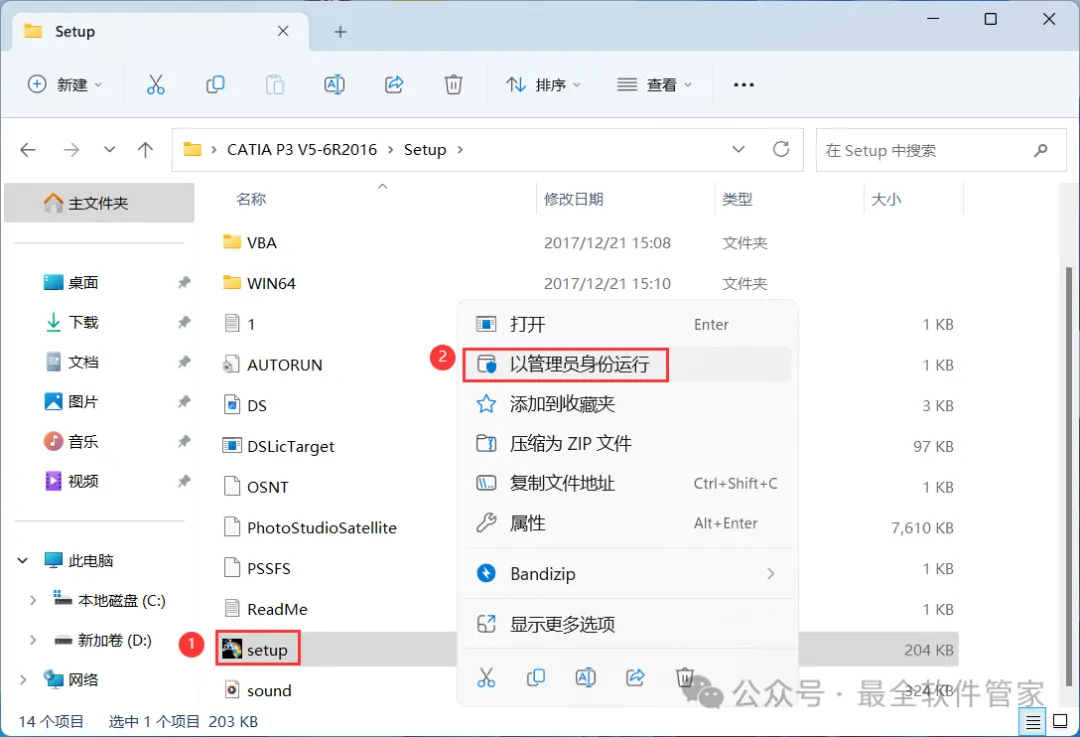Select the setup application file
1080x737 pixels.
pos(258,649)
